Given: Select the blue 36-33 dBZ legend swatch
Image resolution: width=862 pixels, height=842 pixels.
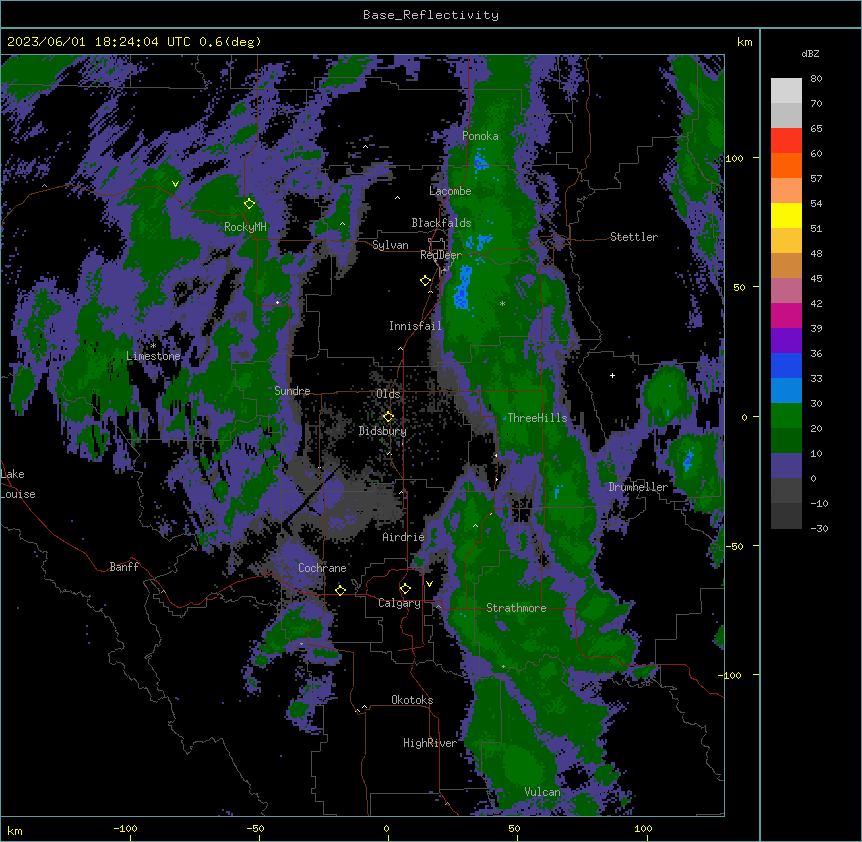Looking at the screenshot, I should click(x=786, y=365).
